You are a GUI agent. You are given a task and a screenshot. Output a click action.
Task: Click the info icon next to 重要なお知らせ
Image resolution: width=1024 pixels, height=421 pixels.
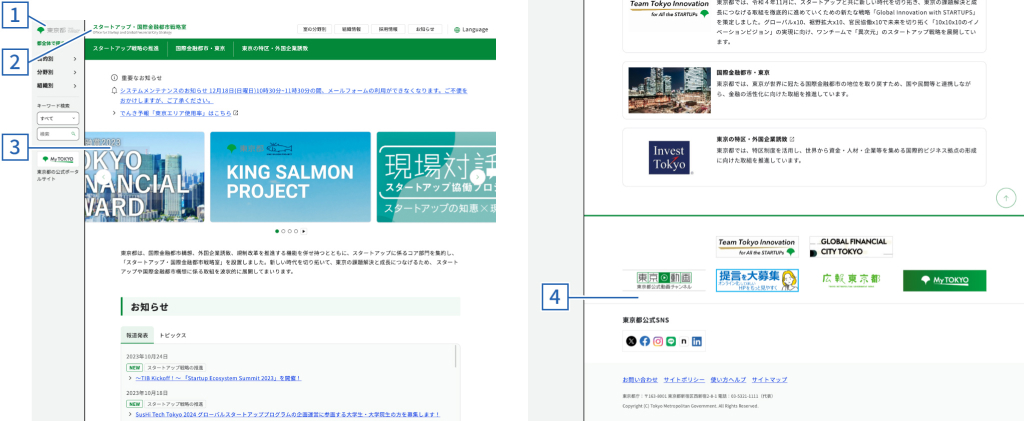(x=114, y=78)
